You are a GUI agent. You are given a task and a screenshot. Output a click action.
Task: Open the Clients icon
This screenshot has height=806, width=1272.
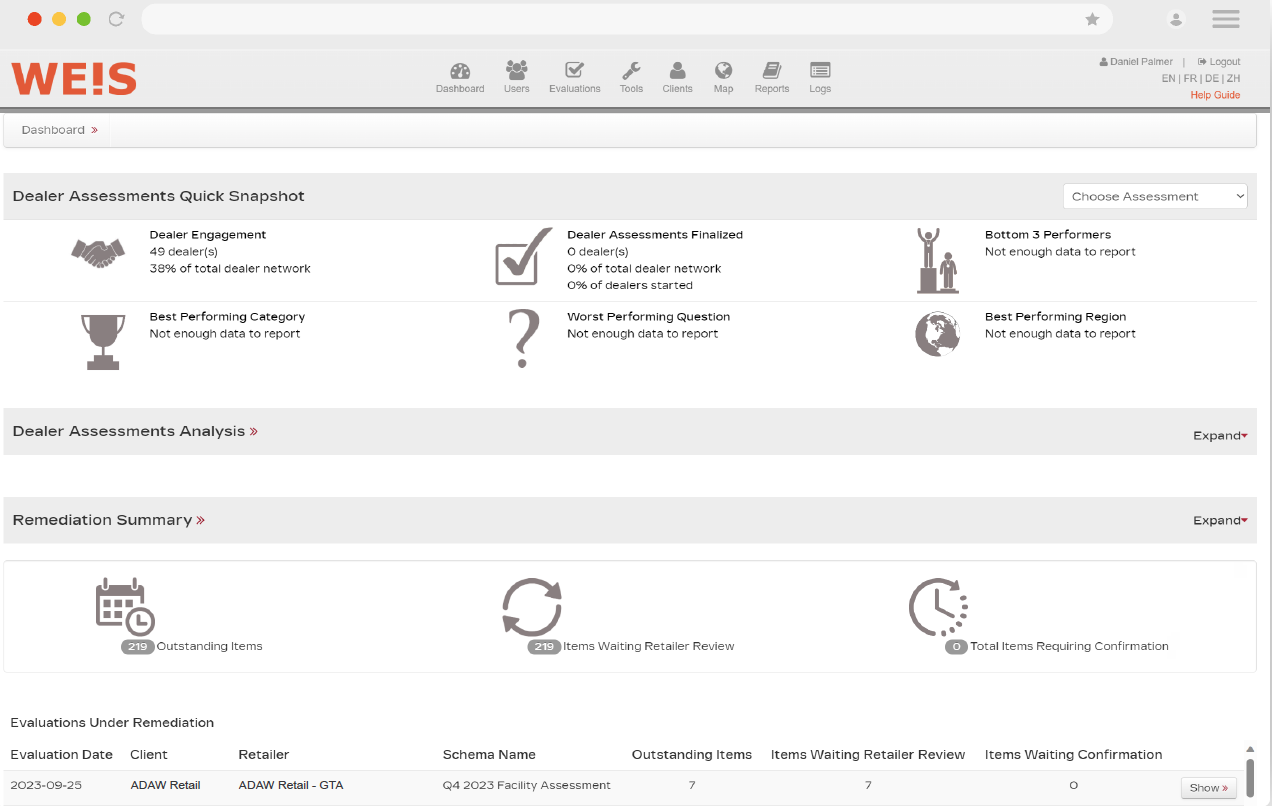pyautogui.click(x=677, y=71)
